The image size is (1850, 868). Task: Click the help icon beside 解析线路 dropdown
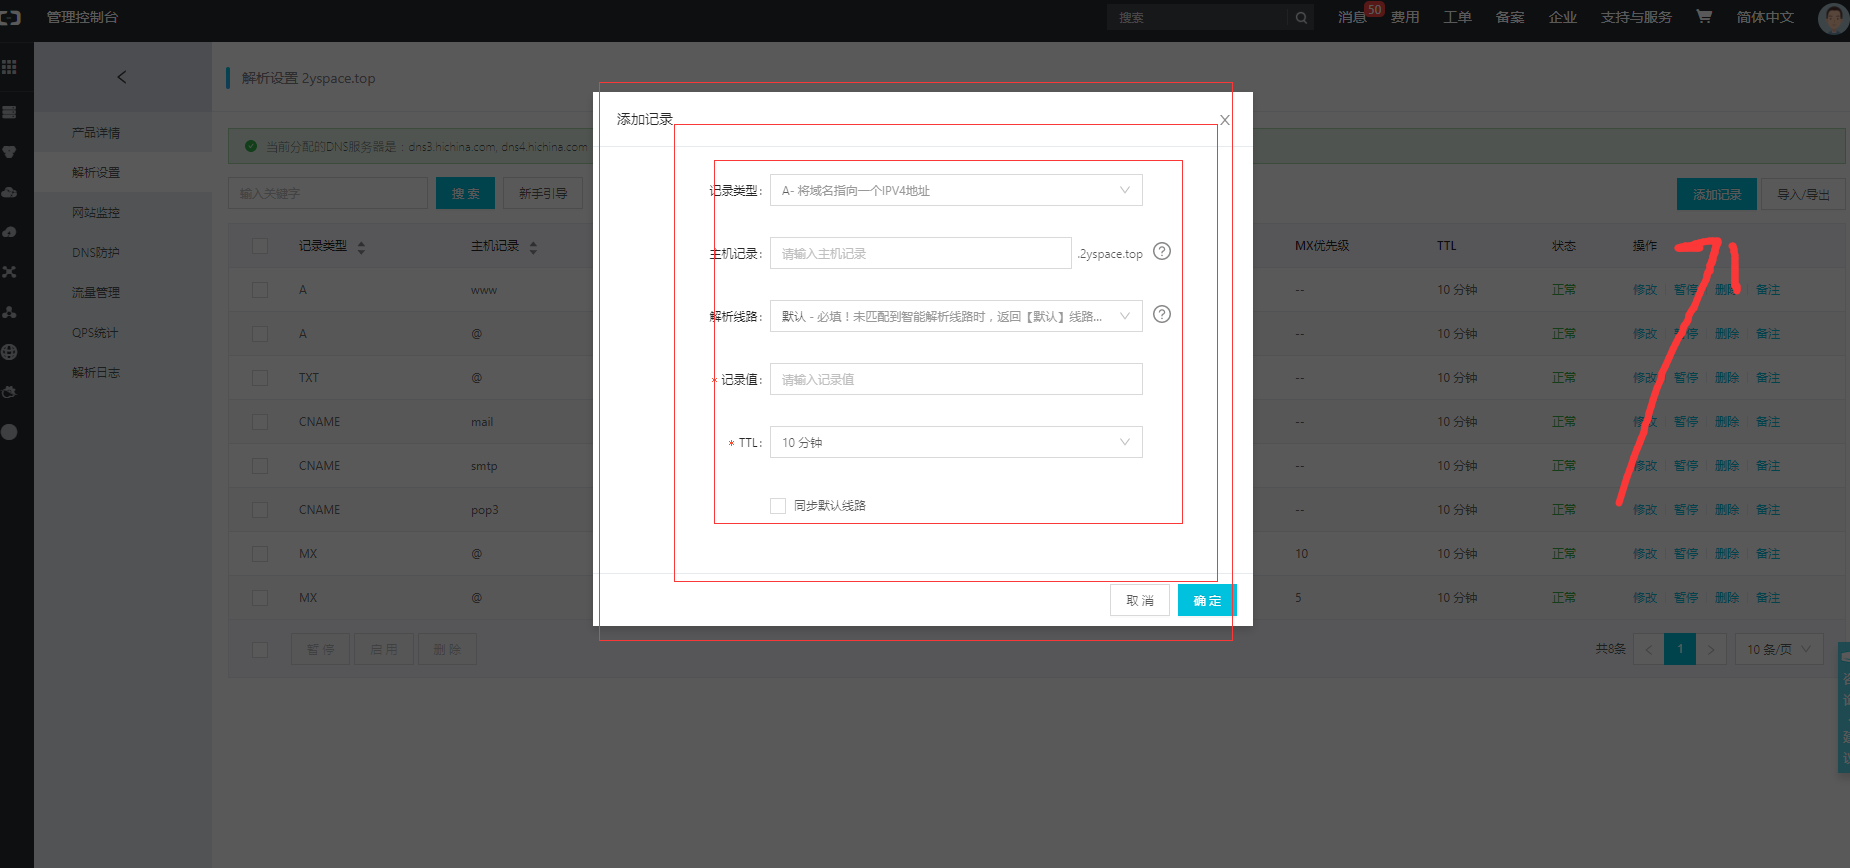click(x=1162, y=314)
